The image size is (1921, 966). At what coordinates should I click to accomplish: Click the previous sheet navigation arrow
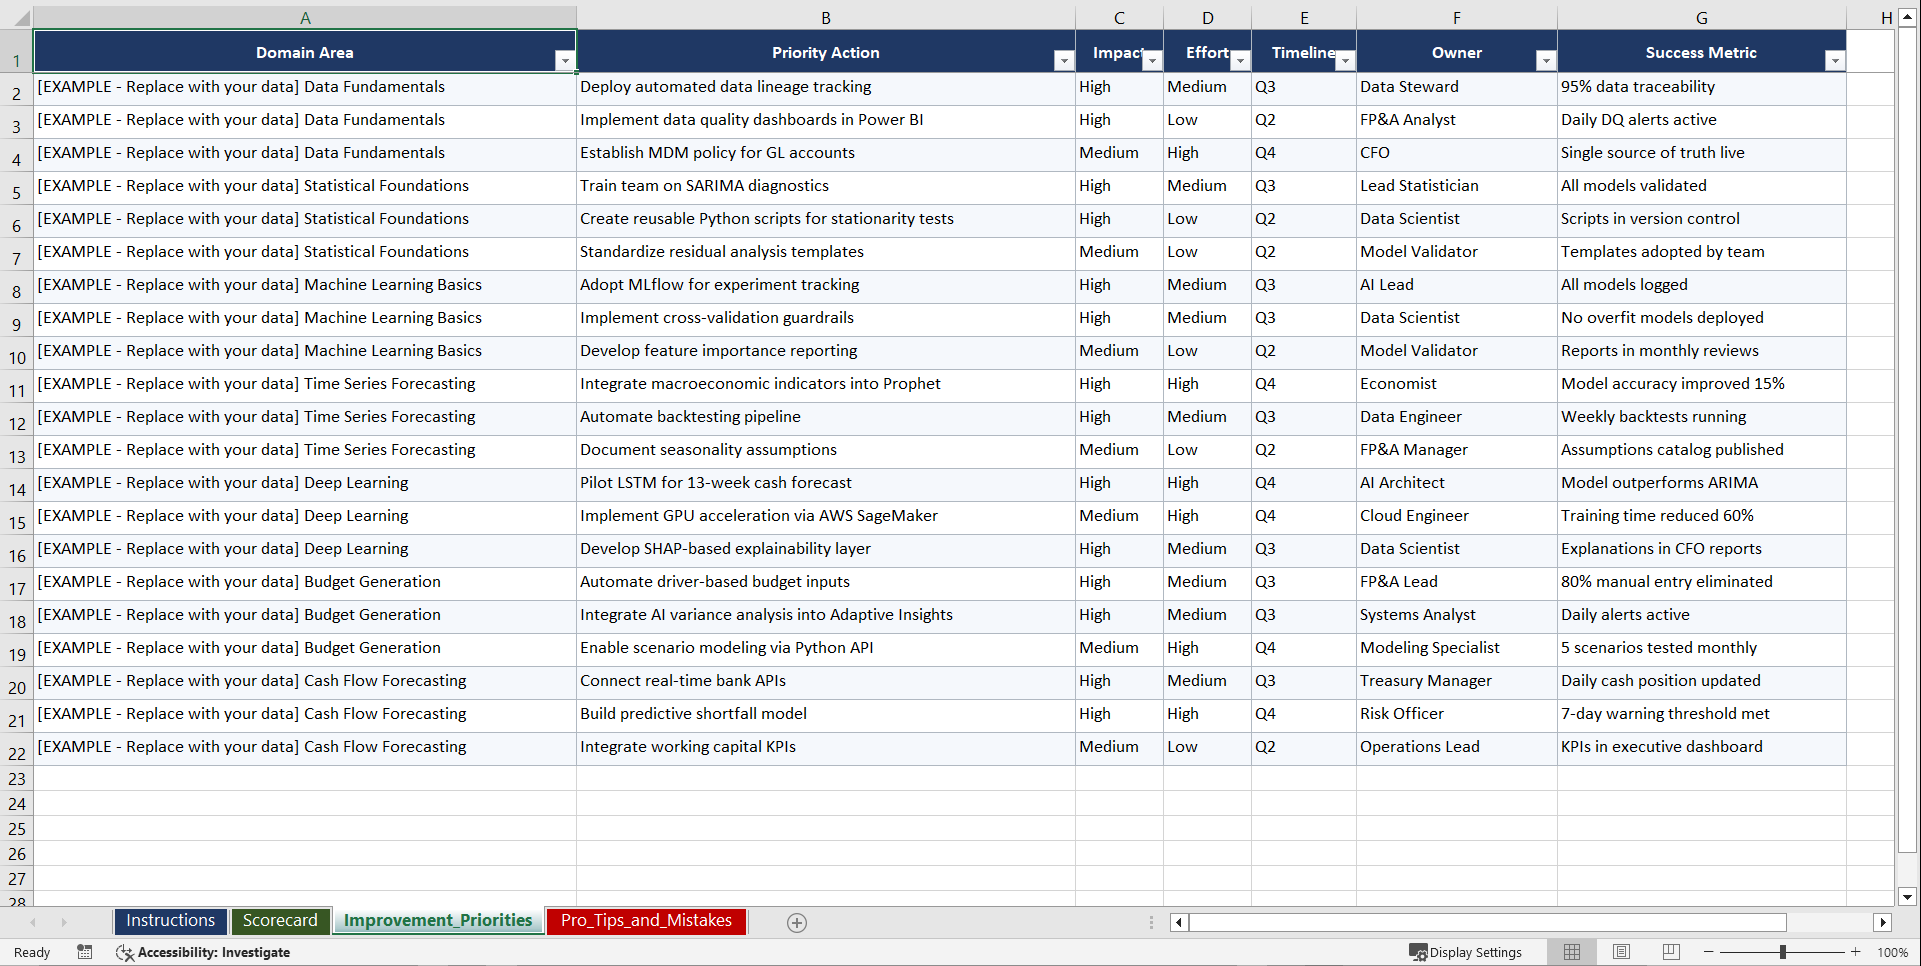coord(34,922)
